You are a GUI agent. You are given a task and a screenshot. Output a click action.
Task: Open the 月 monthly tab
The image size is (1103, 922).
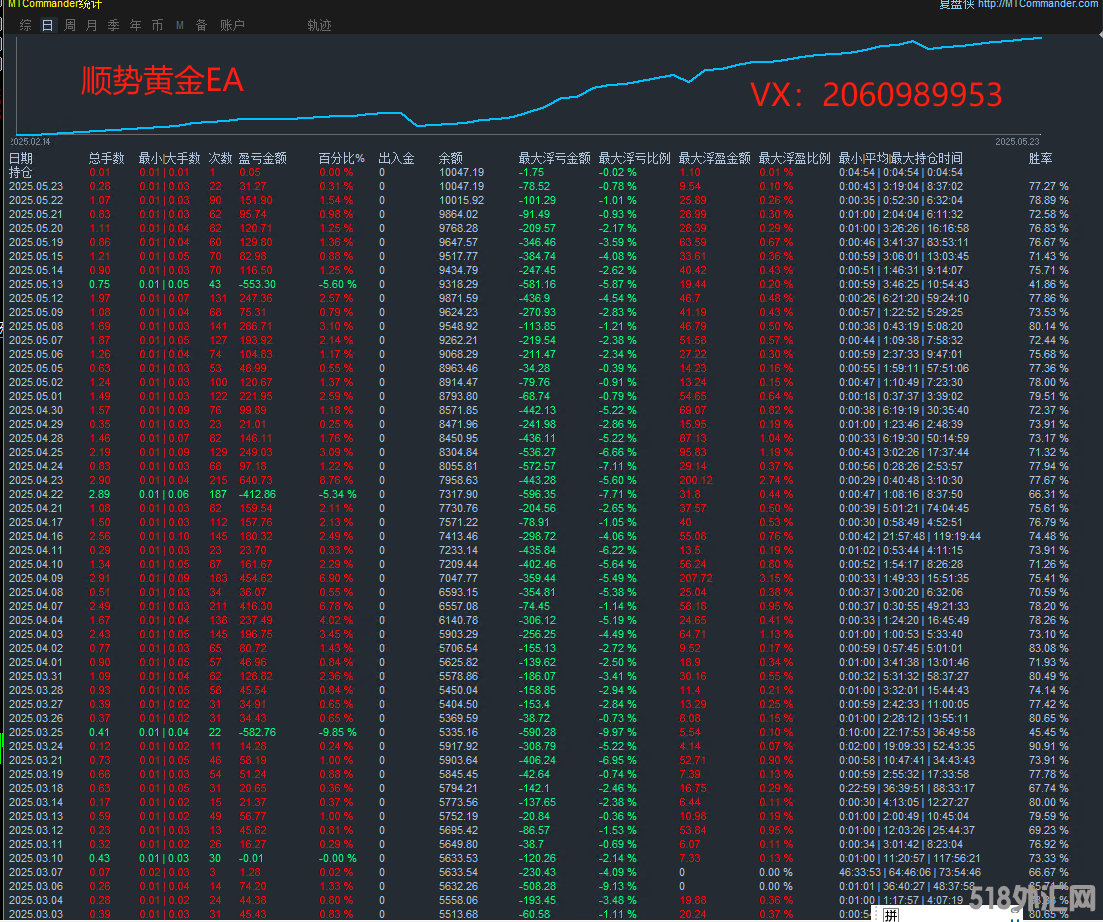point(91,25)
